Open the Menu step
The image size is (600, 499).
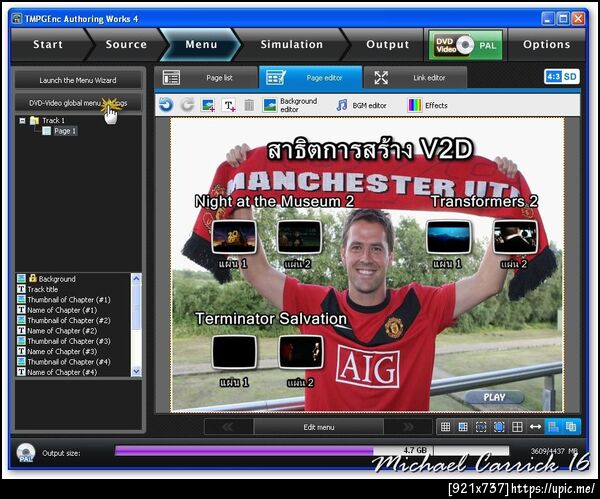(x=201, y=44)
